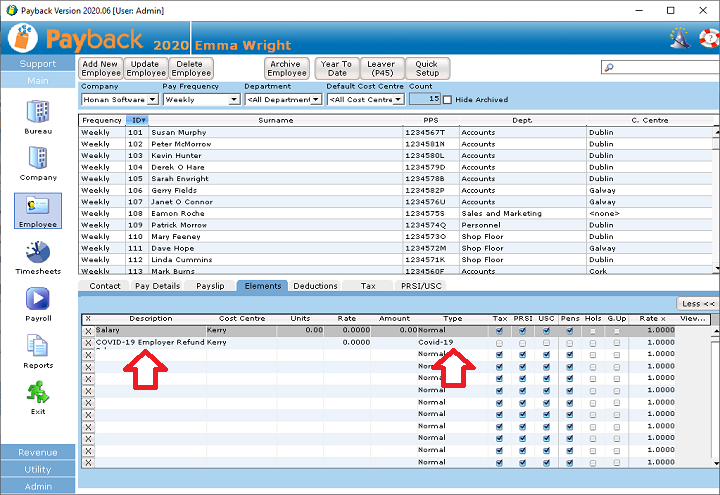Image resolution: width=720 pixels, height=495 pixels.
Task: Switch to the Deductions tab
Action: coord(315,286)
